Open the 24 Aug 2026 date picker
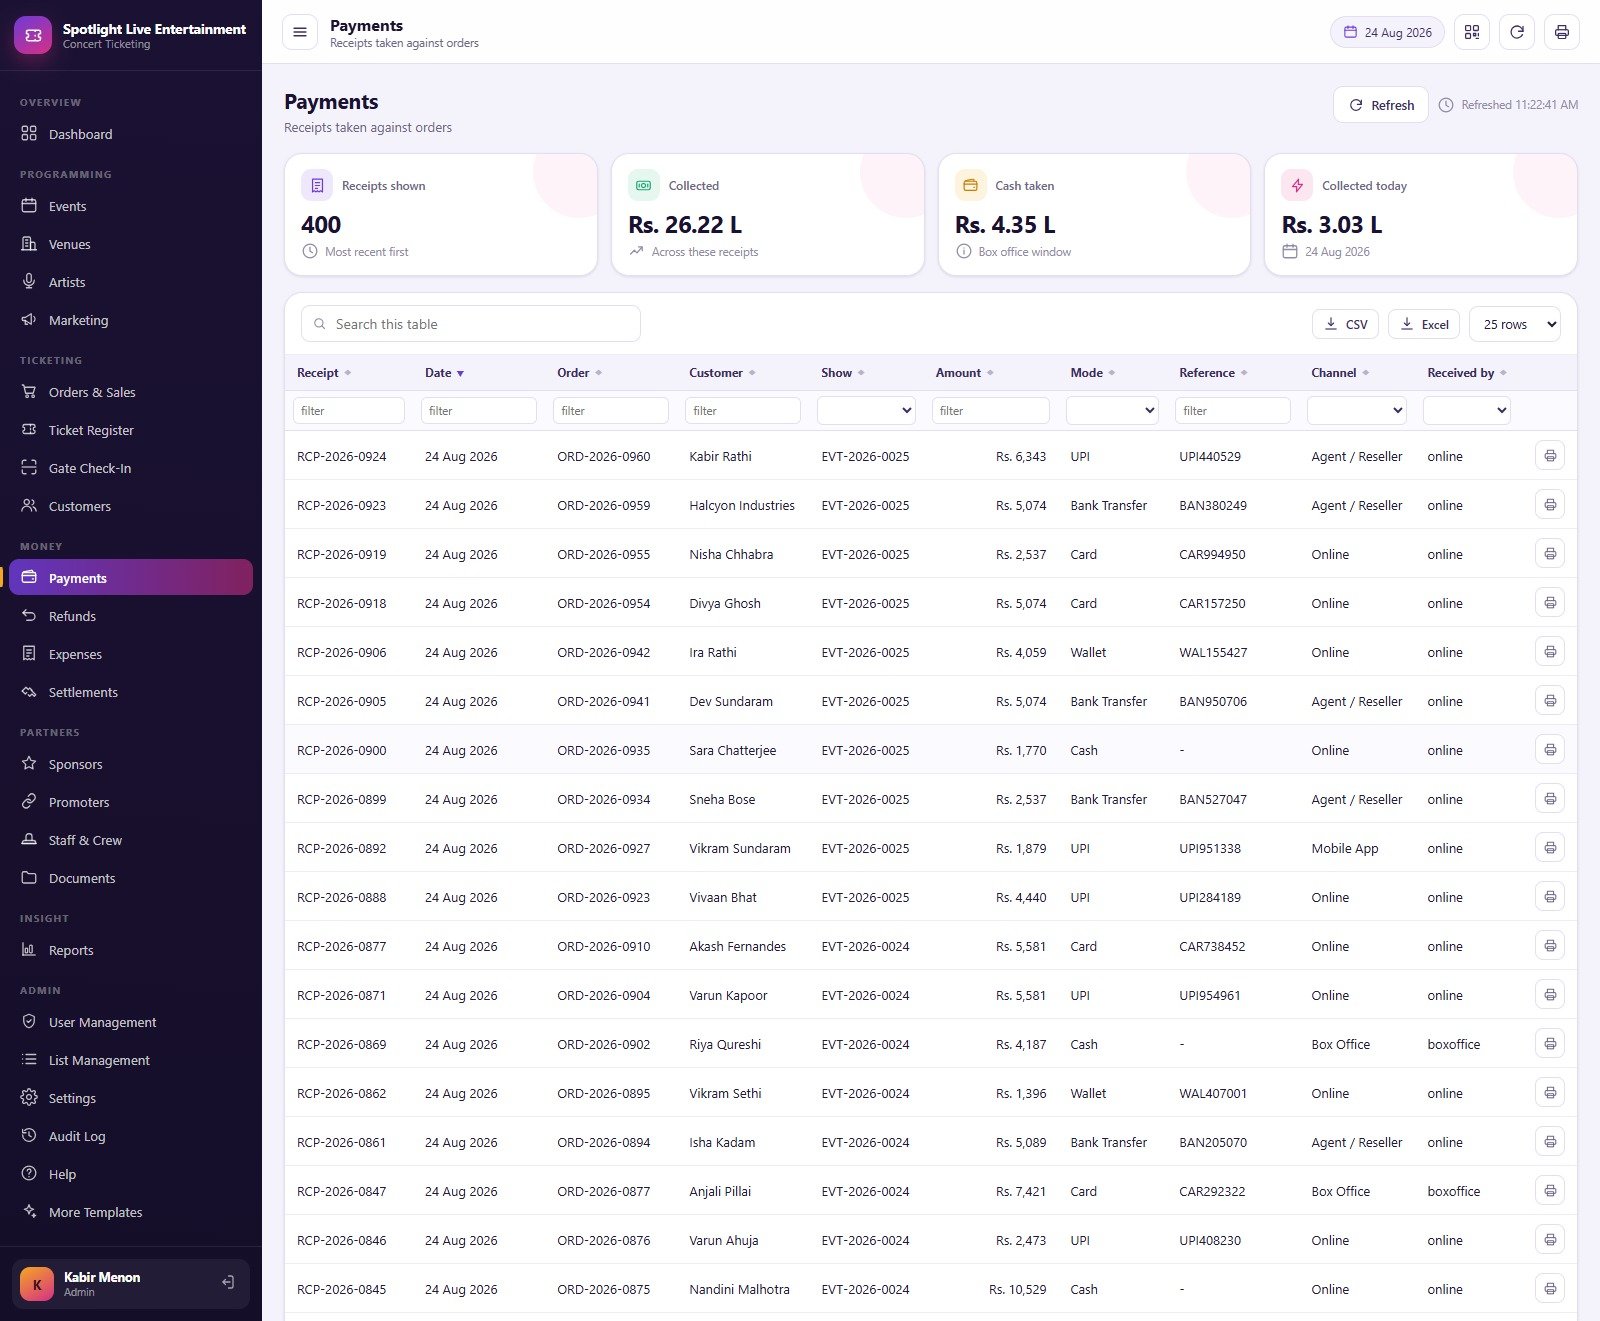Viewport: 1600px width, 1321px height. pyautogui.click(x=1388, y=32)
